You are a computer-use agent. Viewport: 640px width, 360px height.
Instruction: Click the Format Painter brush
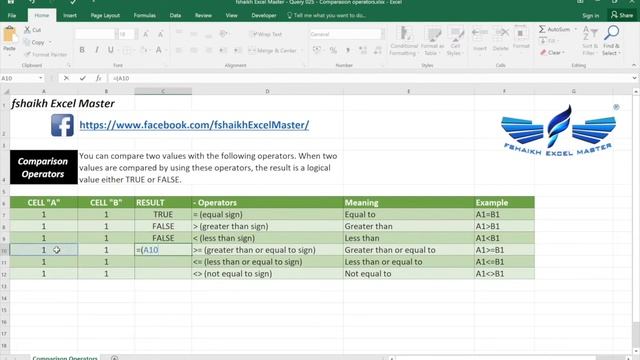(45, 54)
